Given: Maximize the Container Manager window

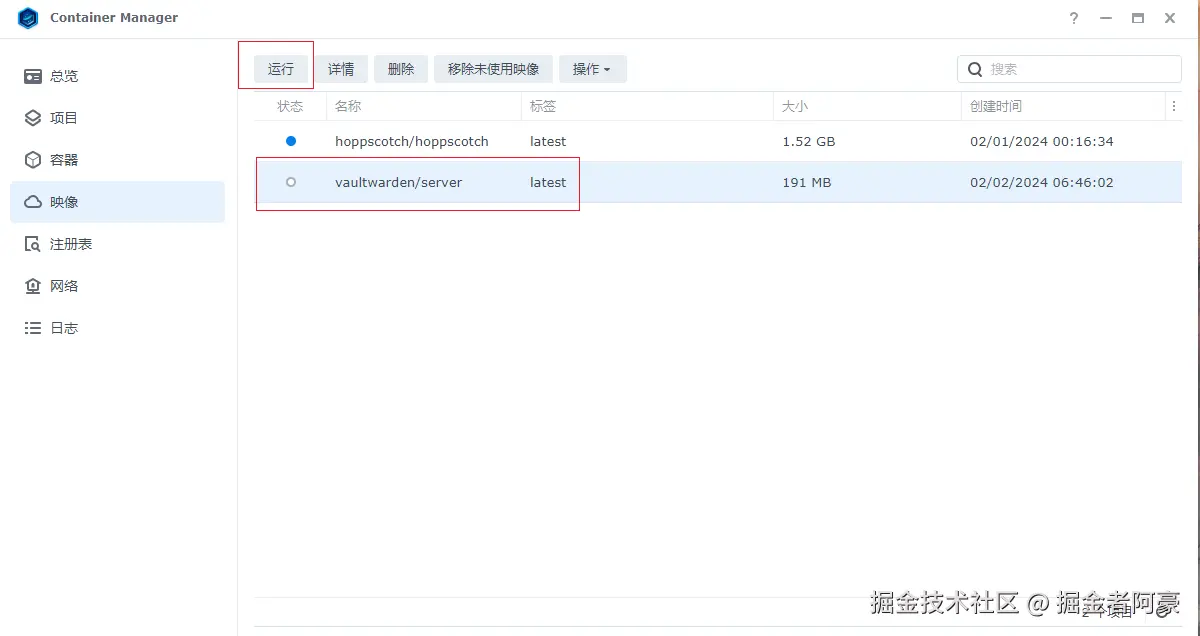Looking at the screenshot, I should (x=1138, y=18).
